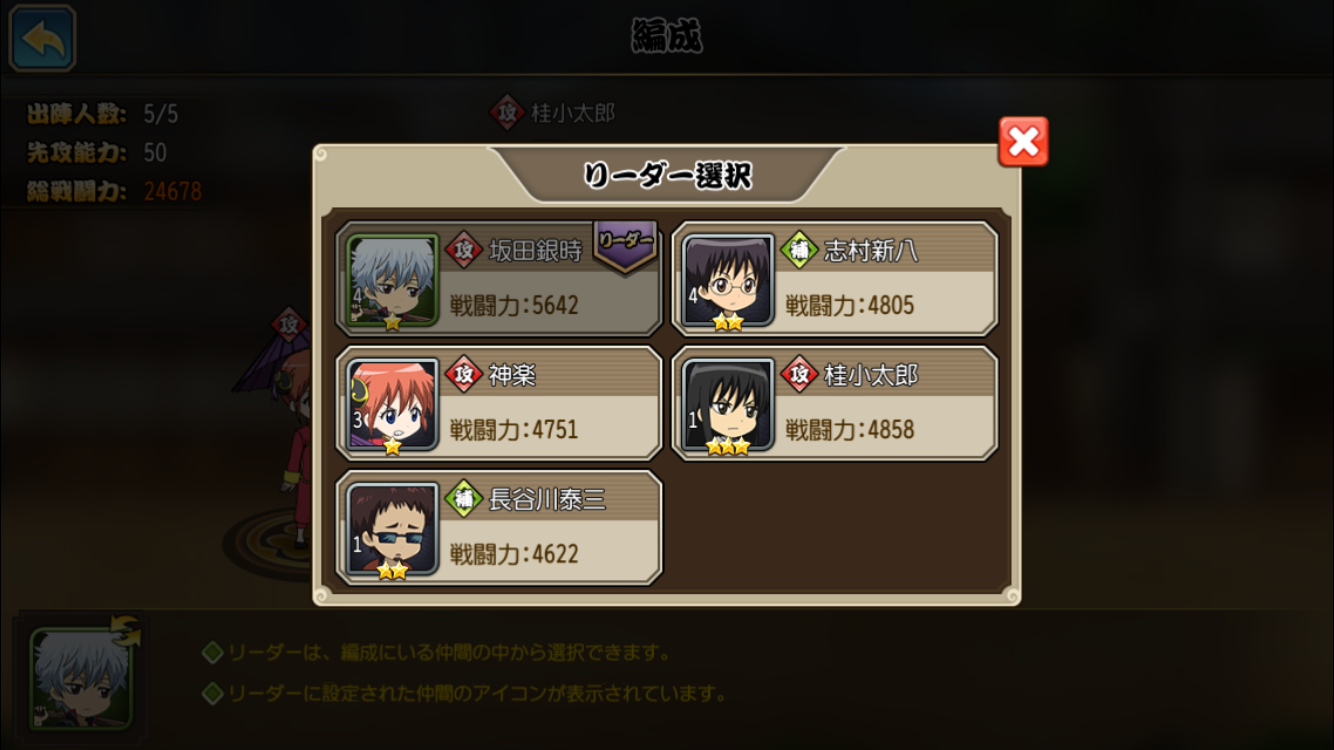Pick the 神楽 戦闘力:4751 card
Image resolution: width=1334 pixels, height=750 pixels.
pyautogui.click(x=499, y=403)
